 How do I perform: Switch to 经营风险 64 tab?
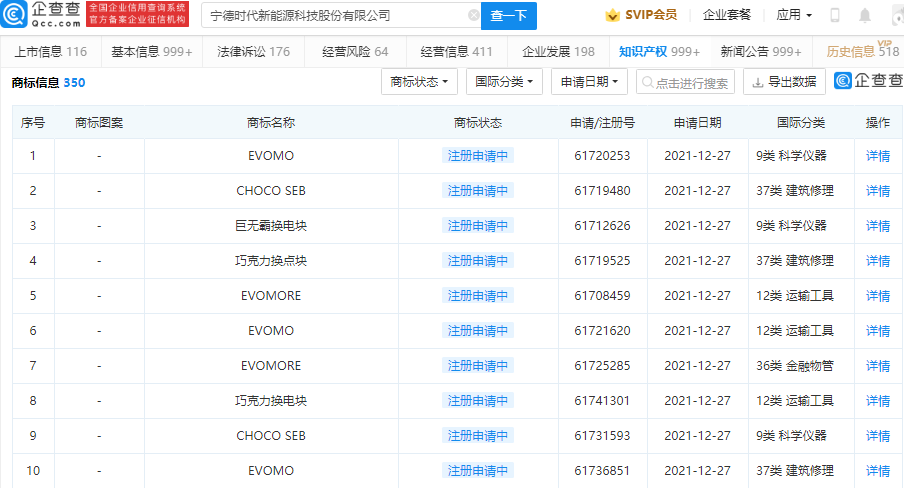(x=355, y=51)
